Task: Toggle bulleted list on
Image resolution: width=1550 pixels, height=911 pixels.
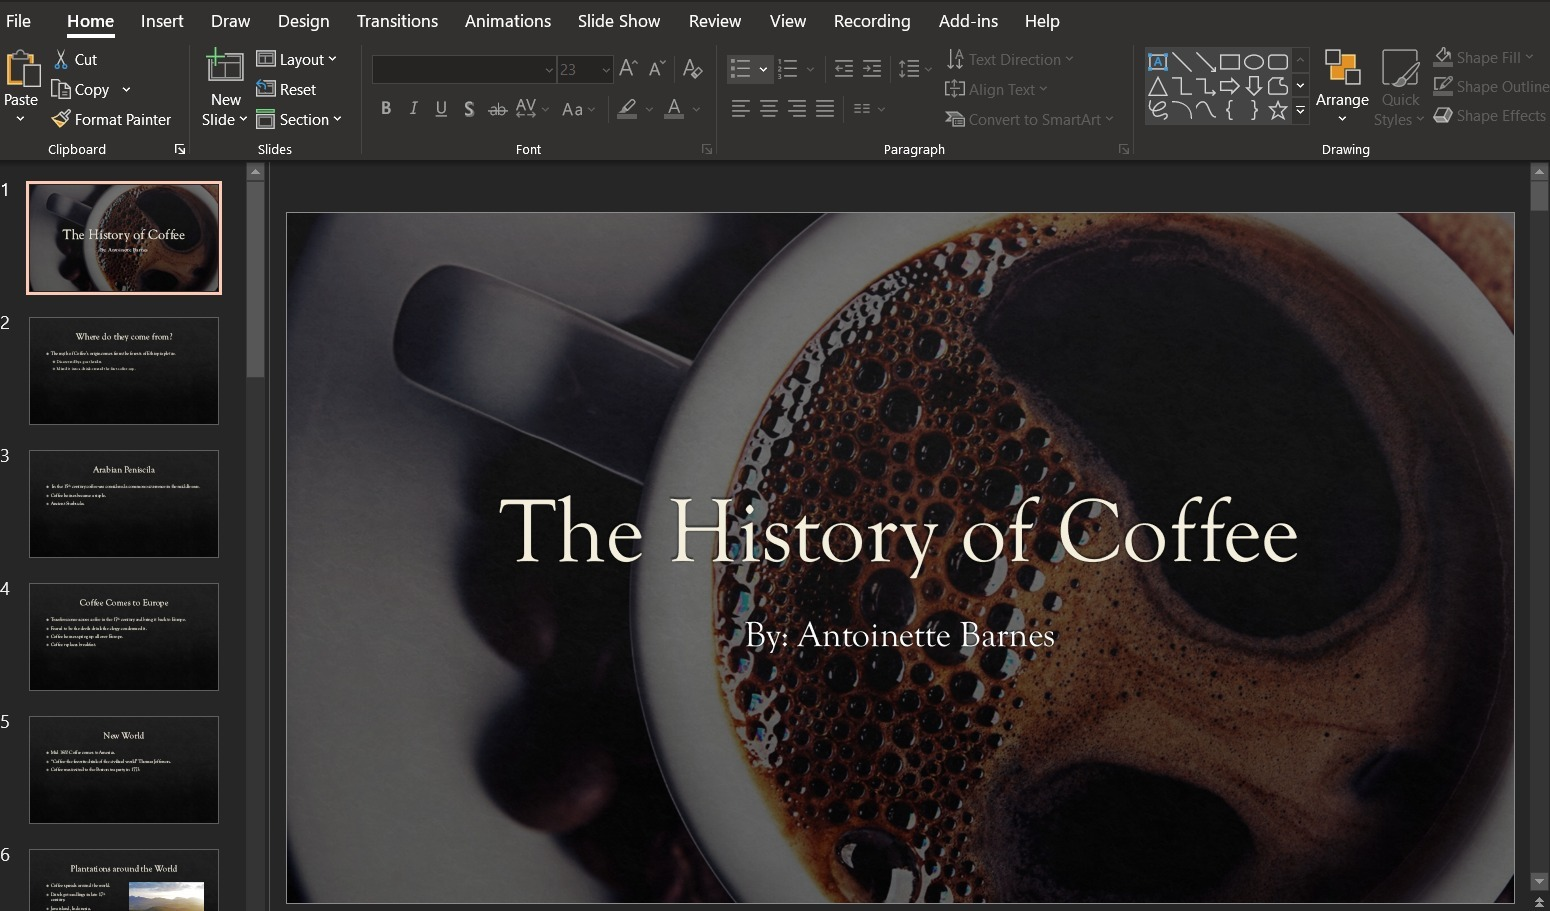Action: tap(740, 69)
